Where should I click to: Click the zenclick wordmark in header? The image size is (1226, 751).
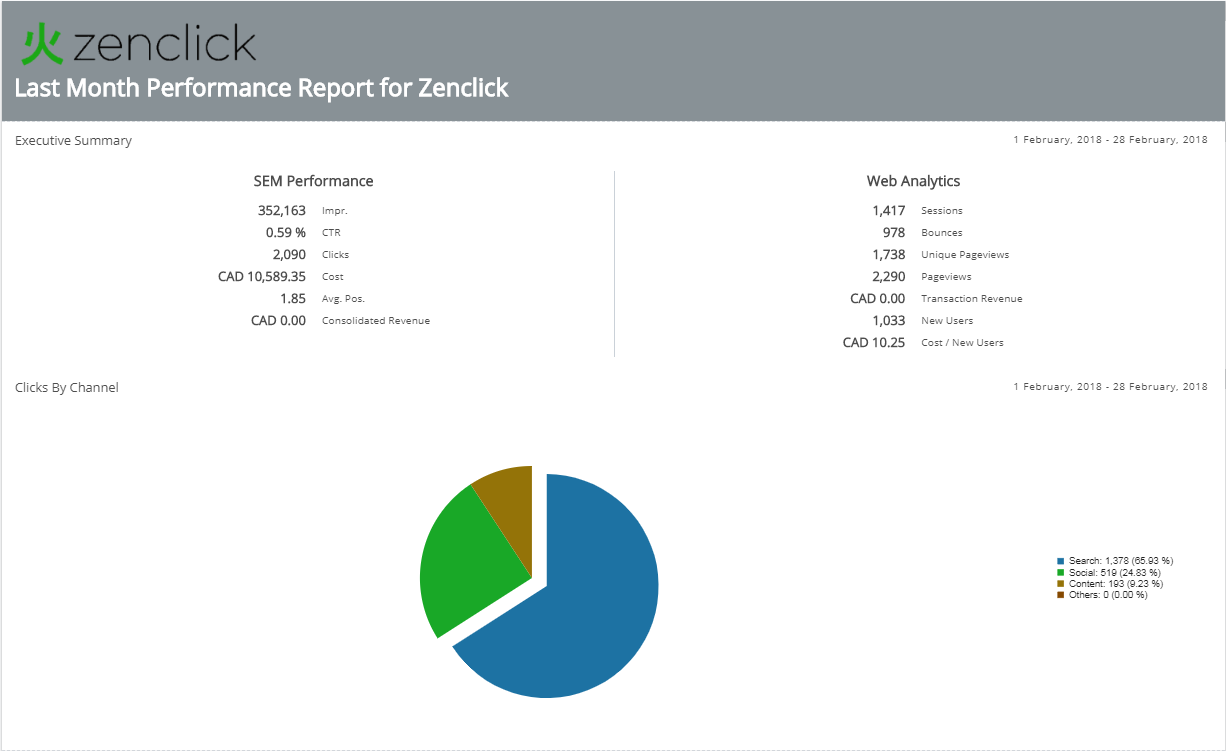click(165, 44)
